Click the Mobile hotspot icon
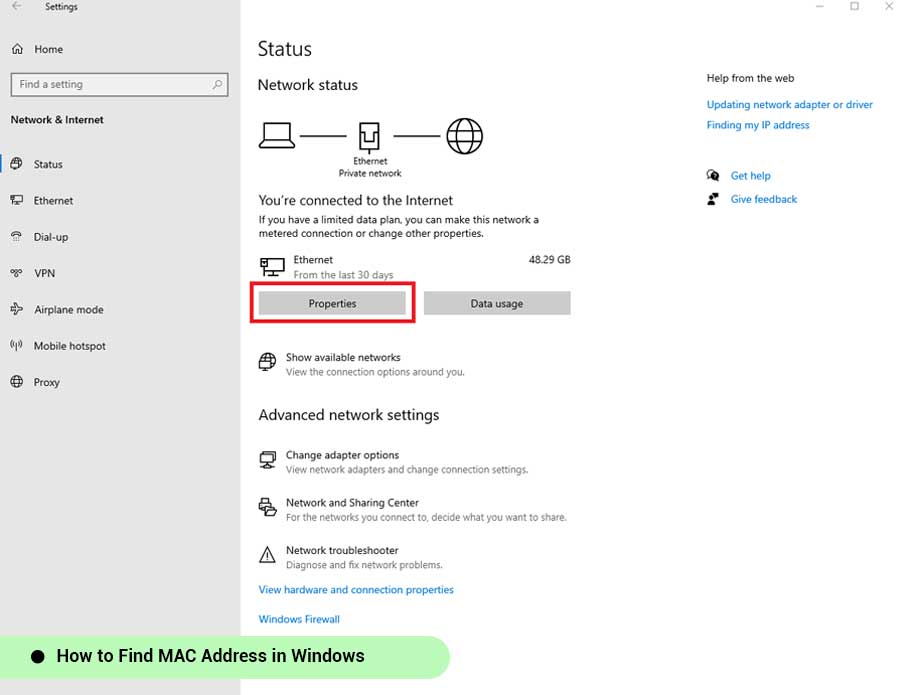The height and width of the screenshot is (695, 900). point(17,346)
